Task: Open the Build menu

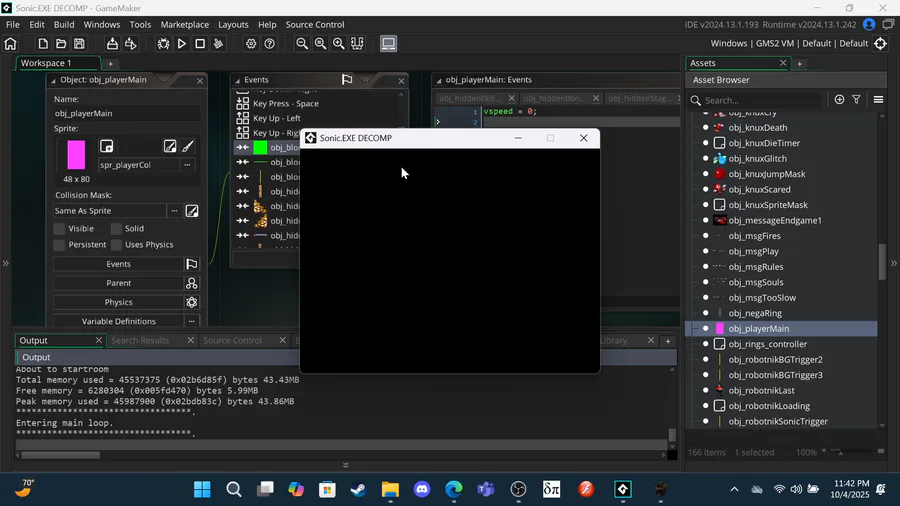Action: pyautogui.click(x=64, y=25)
